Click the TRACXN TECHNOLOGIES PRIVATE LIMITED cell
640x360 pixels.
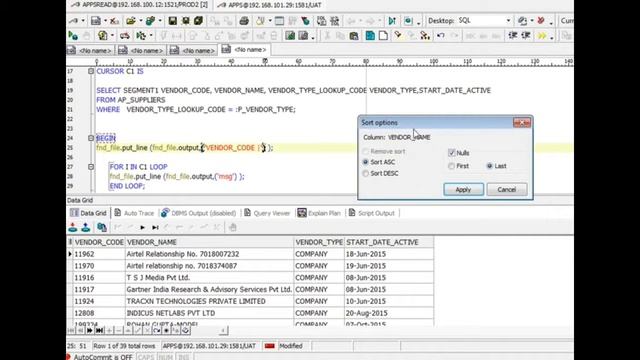click(209, 301)
